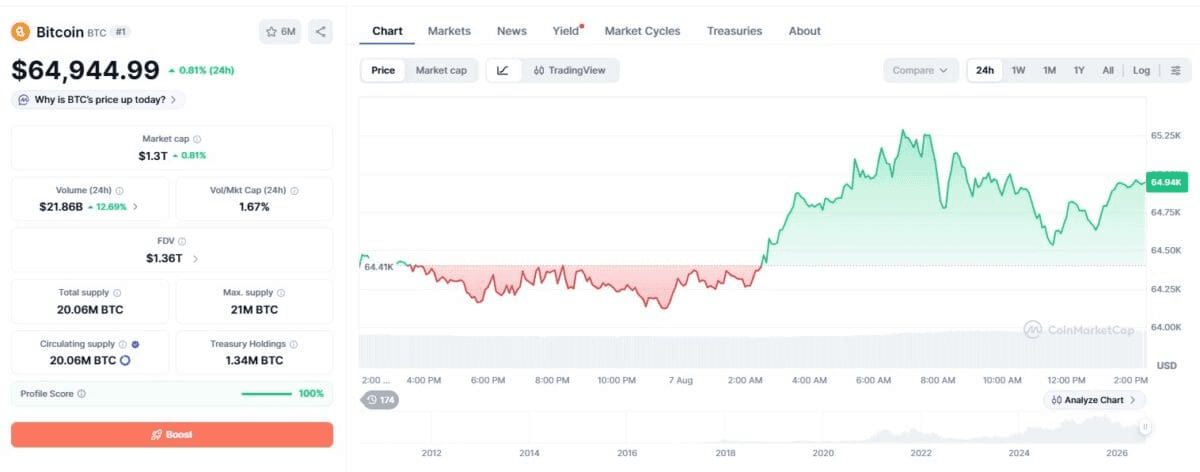The width and height of the screenshot is (1200, 472).
Task: Click 2014 on the historical timeline
Action: point(529,453)
